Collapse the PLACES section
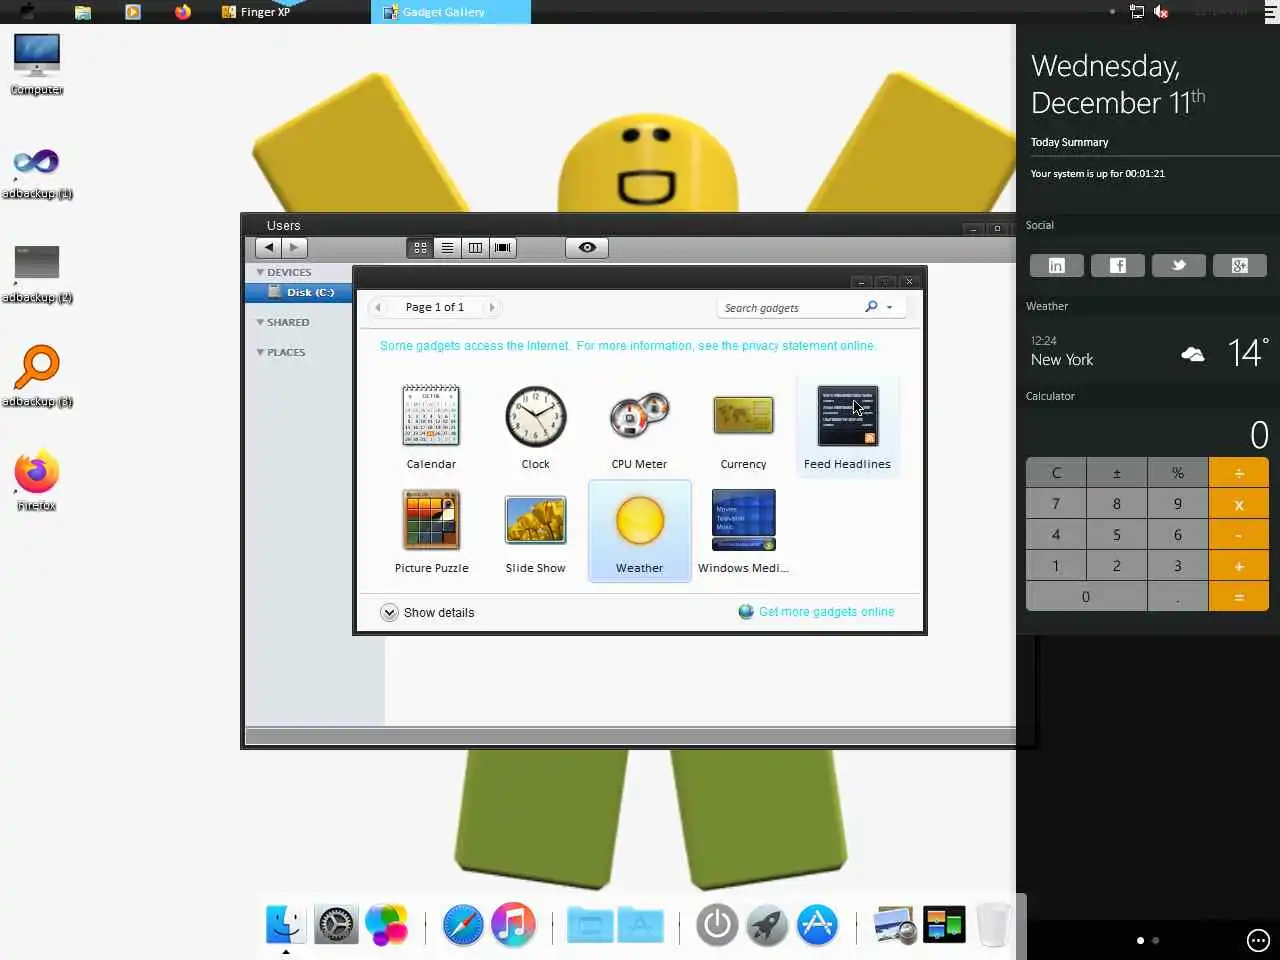This screenshot has width=1280, height=960. pyautogui.click(x=260, y=352)
